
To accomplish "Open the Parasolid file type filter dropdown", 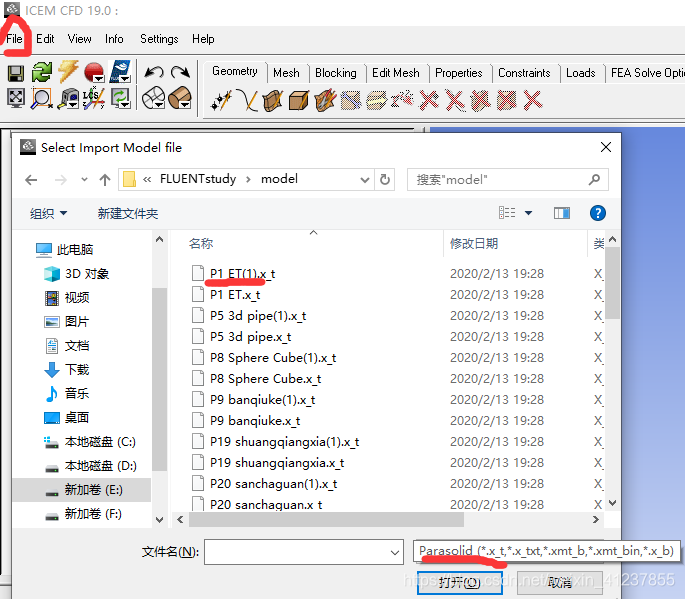I will pyautogui.click(x=546, y=551).
